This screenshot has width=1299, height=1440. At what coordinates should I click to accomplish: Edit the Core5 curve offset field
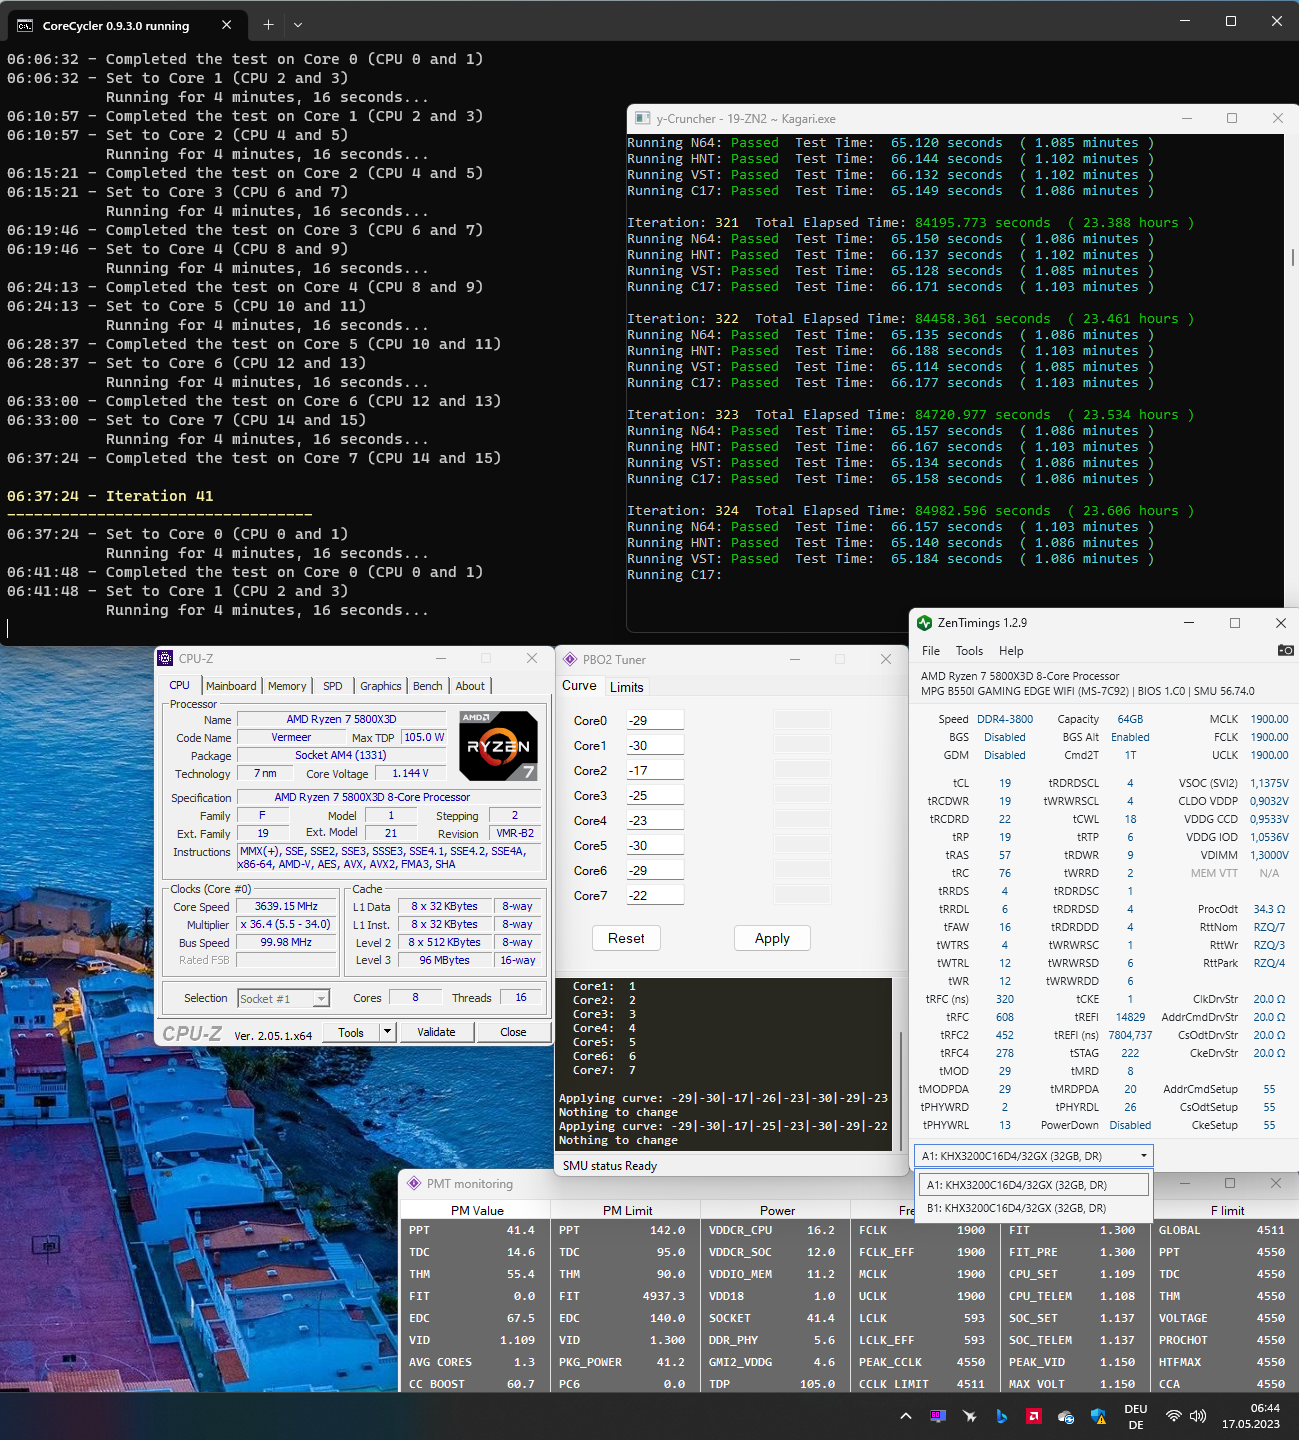tap(655, 845)
